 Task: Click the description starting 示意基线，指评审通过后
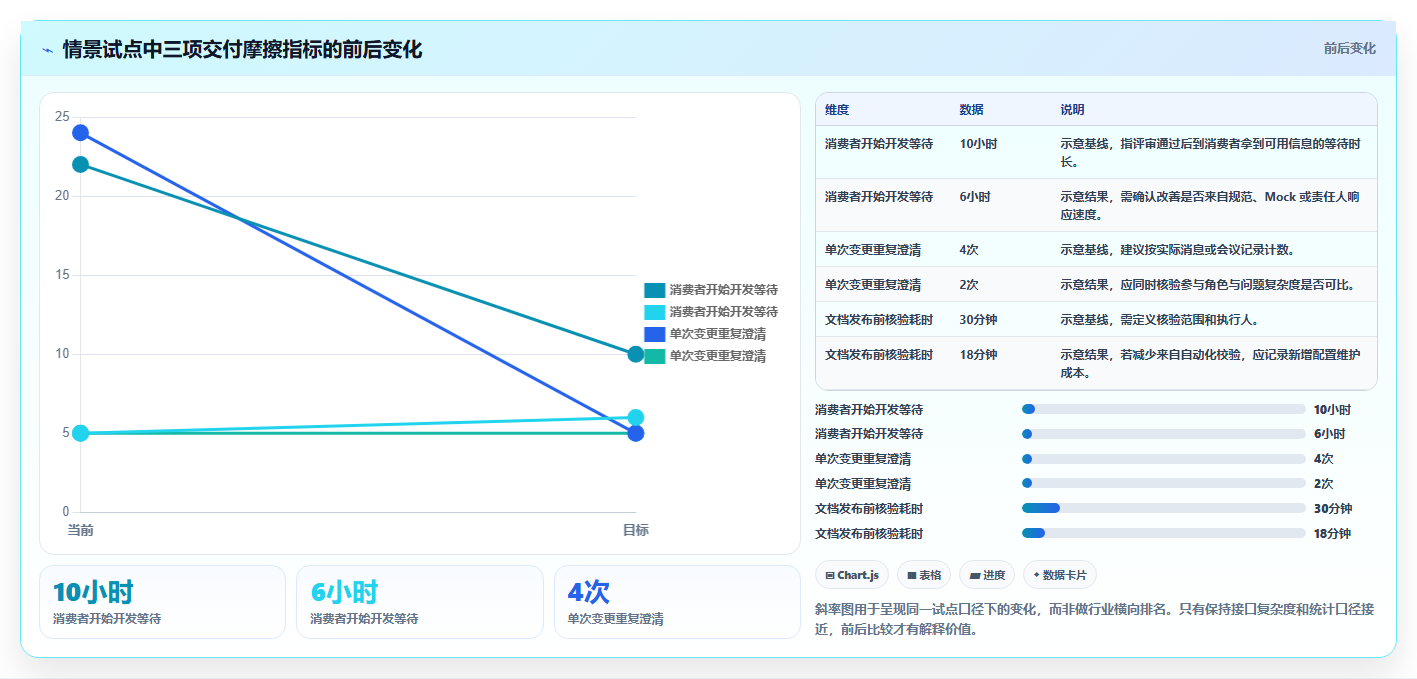click(1210, 153)
